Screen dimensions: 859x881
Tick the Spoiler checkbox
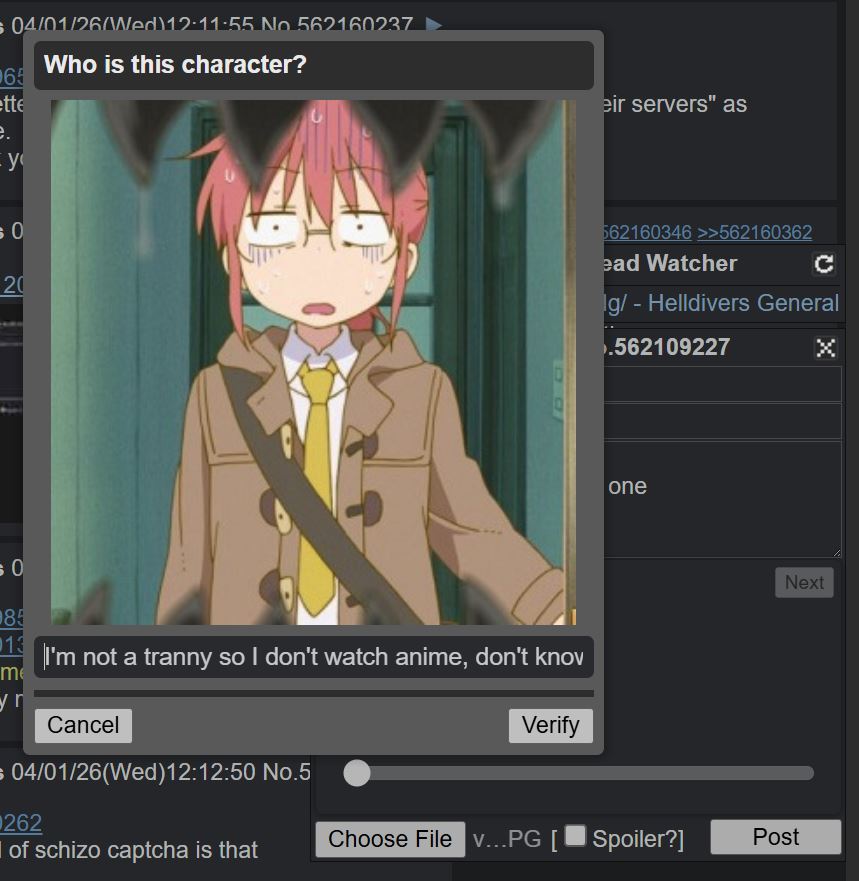tap(575, 835)
